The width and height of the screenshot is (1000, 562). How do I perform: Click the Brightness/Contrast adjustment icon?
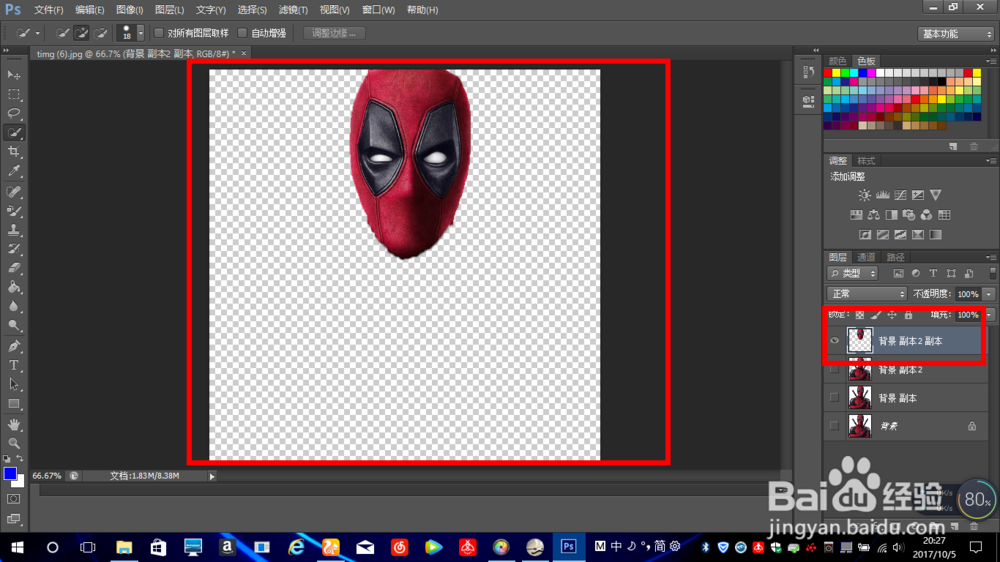(864, 195)
